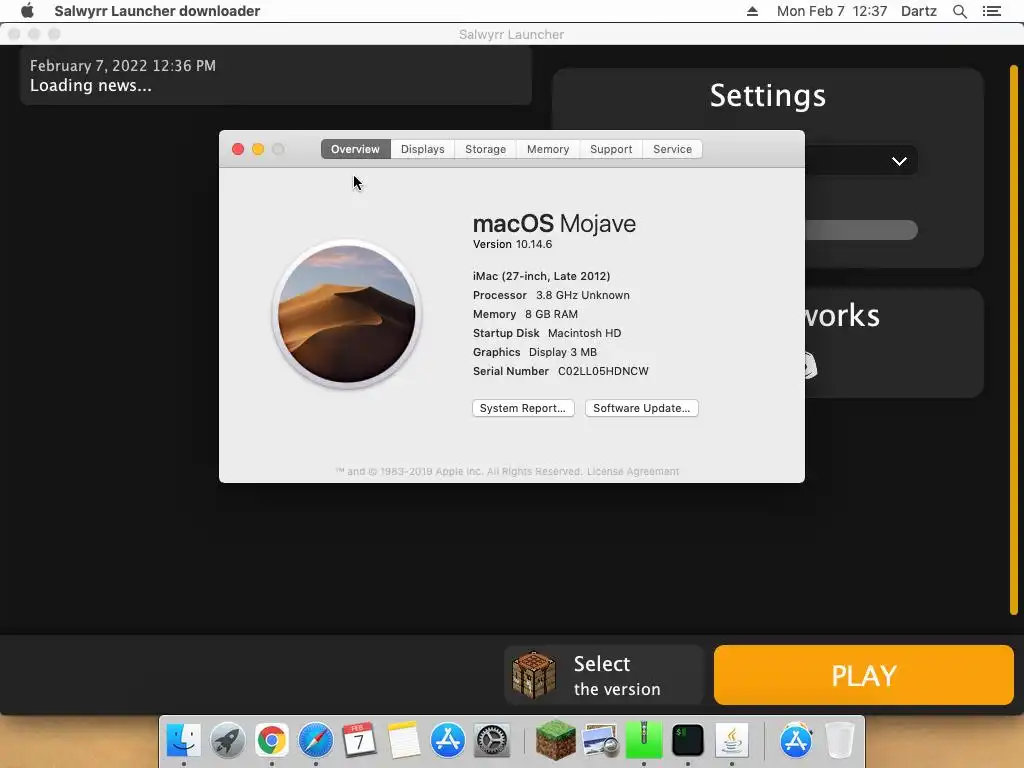Open Terminal from the Dock
Screen dimensions: 1024x768
click(688, 741)
